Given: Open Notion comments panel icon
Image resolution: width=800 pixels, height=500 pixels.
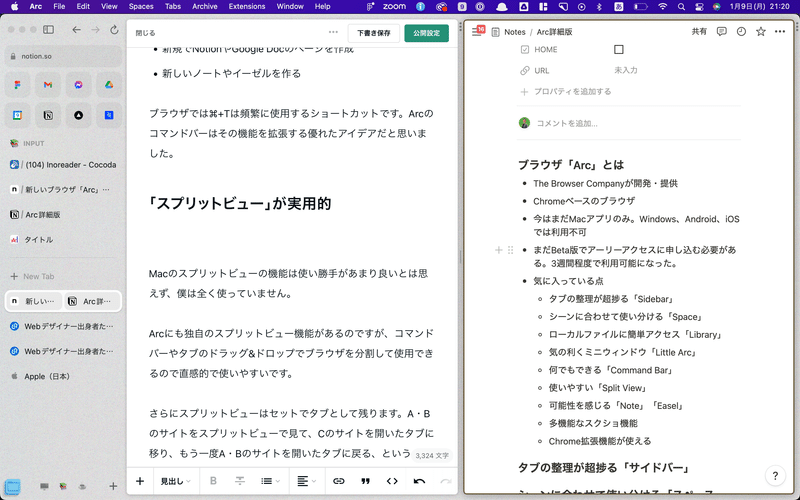Looking at the screenshot, I should tap(721, 32).
